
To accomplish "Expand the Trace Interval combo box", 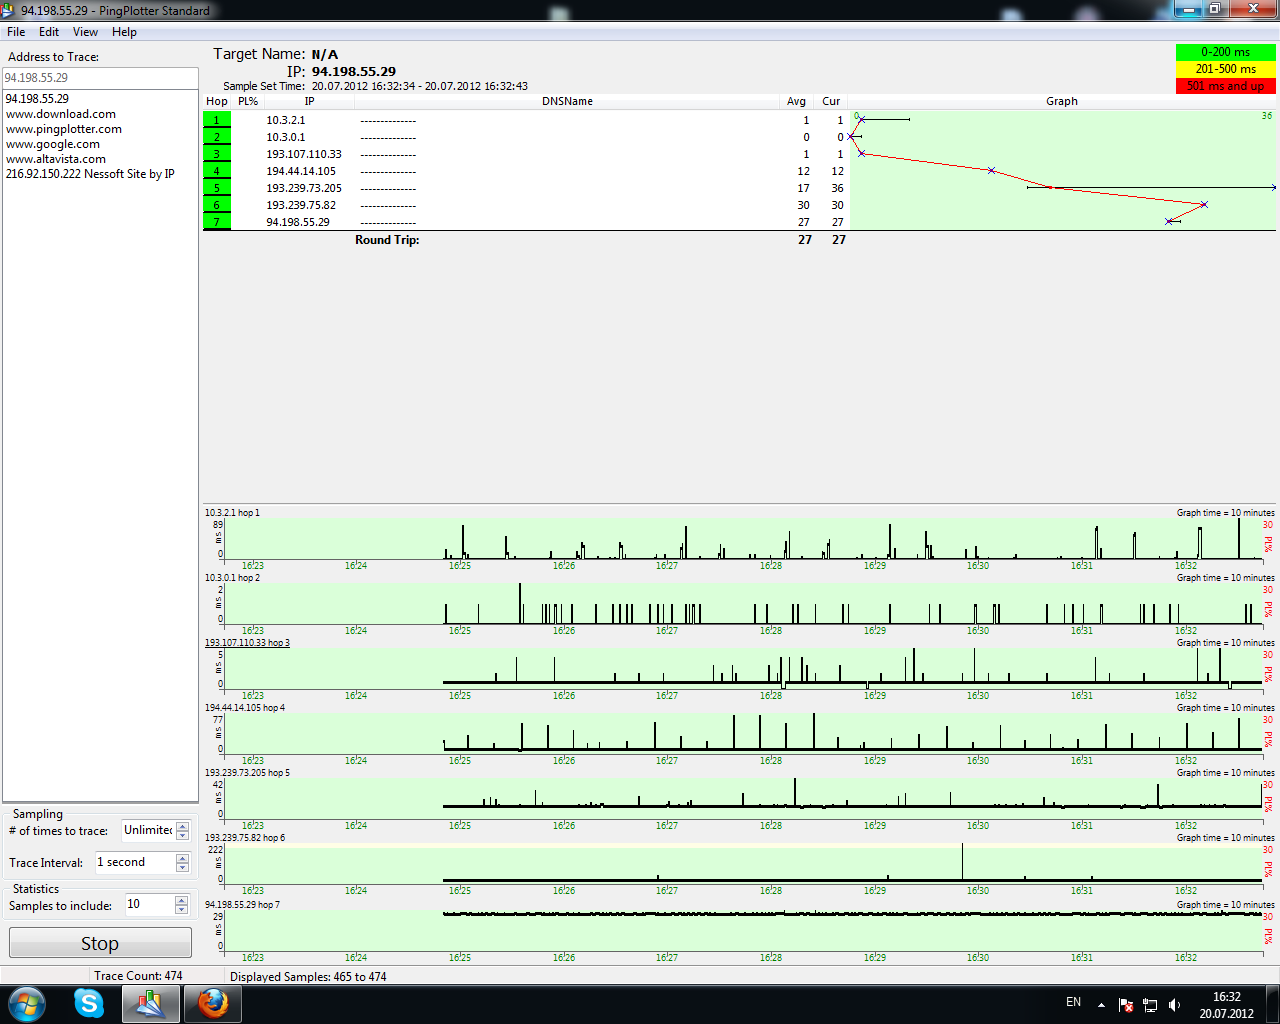I will [x=182, y=862].
